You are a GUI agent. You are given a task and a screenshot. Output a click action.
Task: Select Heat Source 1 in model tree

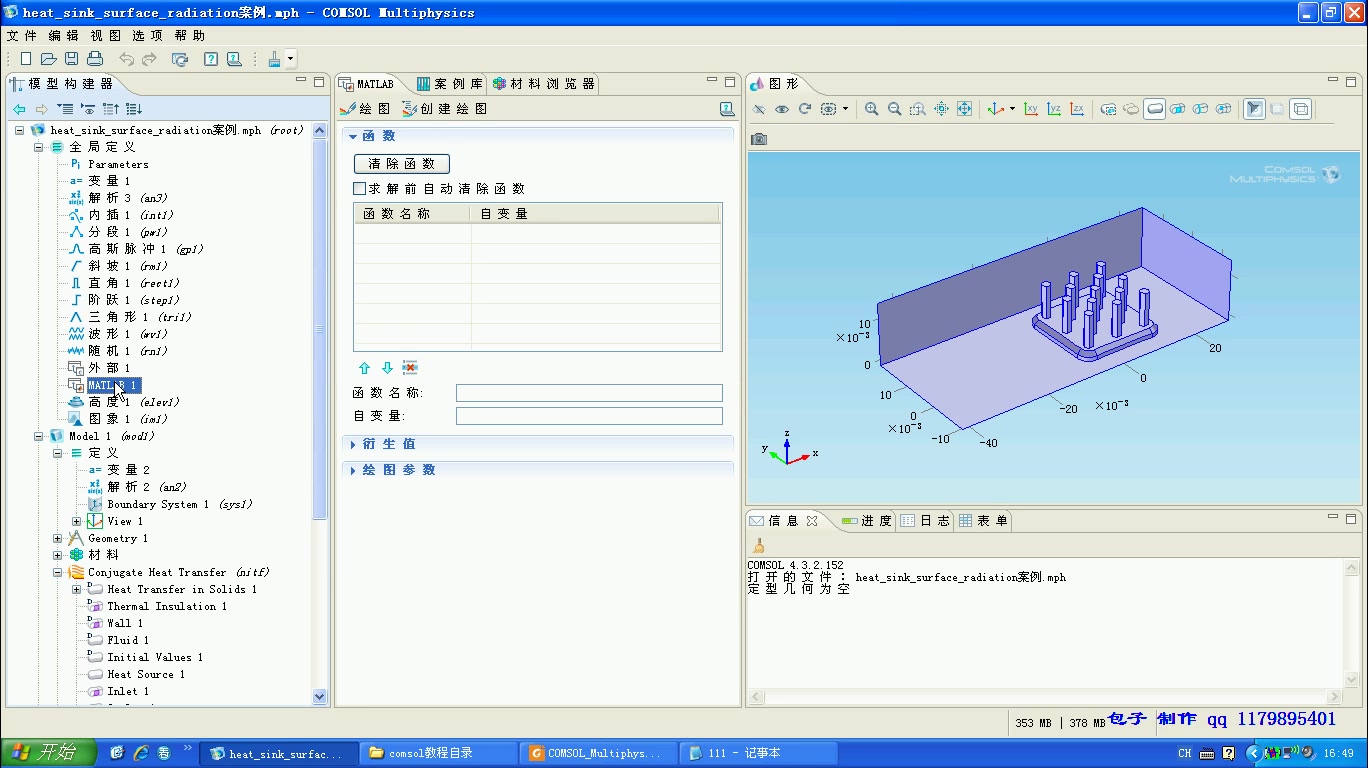pyautogui.click(x=146, y=674)
